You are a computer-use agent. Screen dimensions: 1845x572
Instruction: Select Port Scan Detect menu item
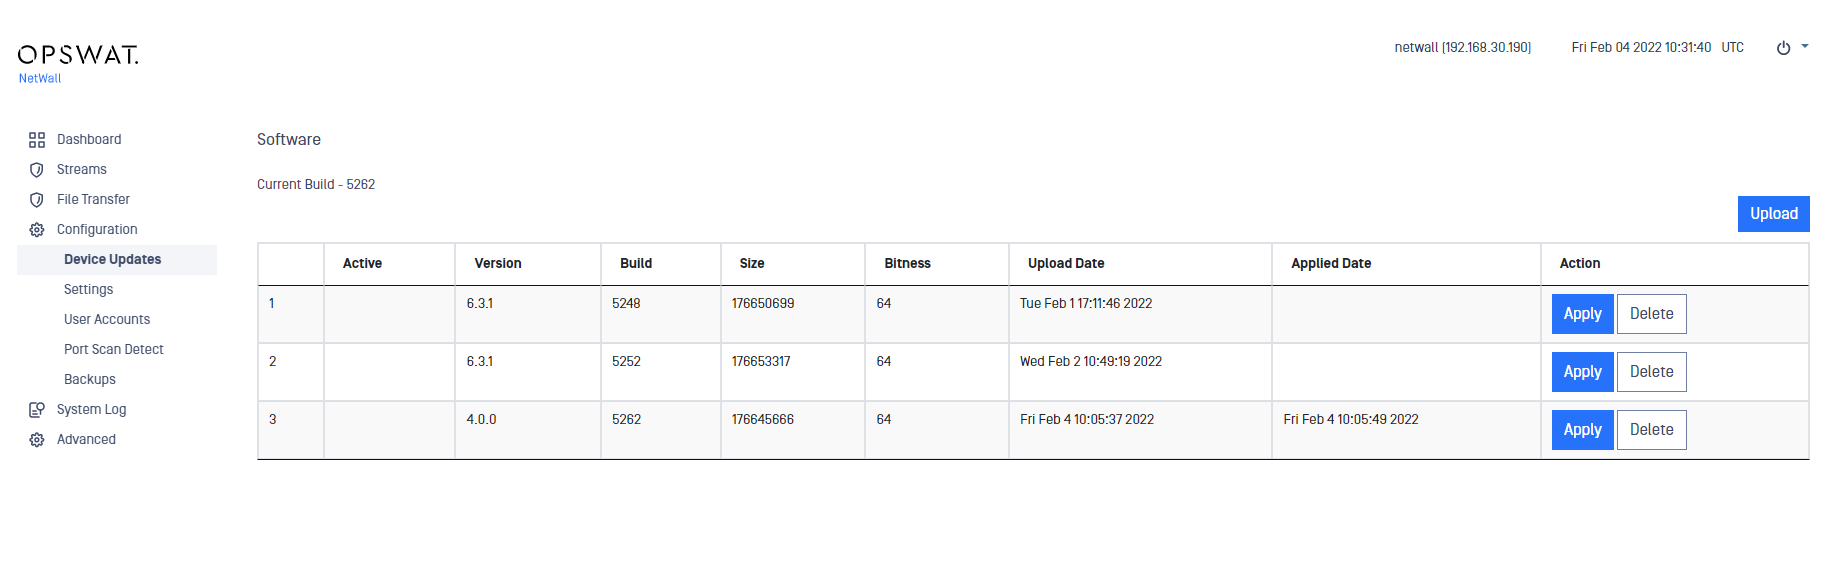click(114, 350)
